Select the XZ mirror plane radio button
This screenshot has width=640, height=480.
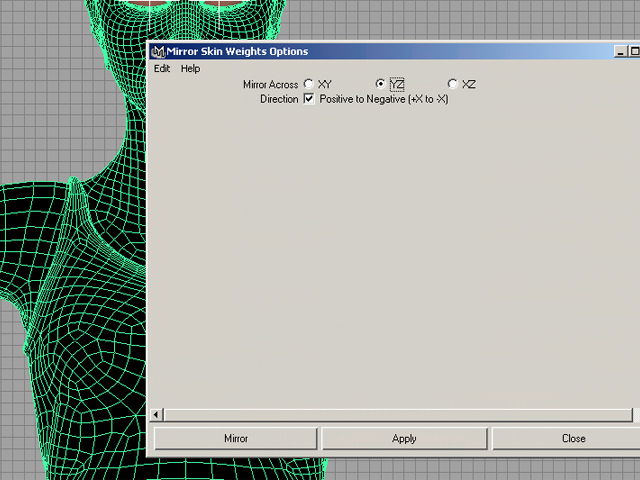coord(453,84)
